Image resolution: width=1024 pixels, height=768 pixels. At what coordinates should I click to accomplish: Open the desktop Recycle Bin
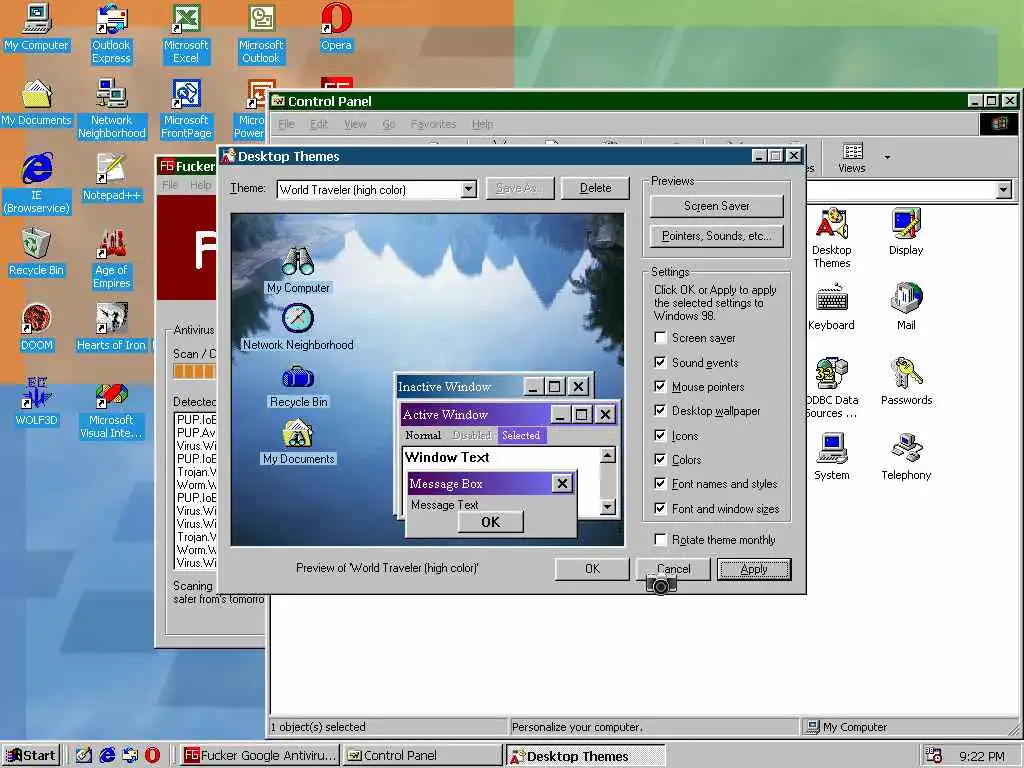[36, 253]
